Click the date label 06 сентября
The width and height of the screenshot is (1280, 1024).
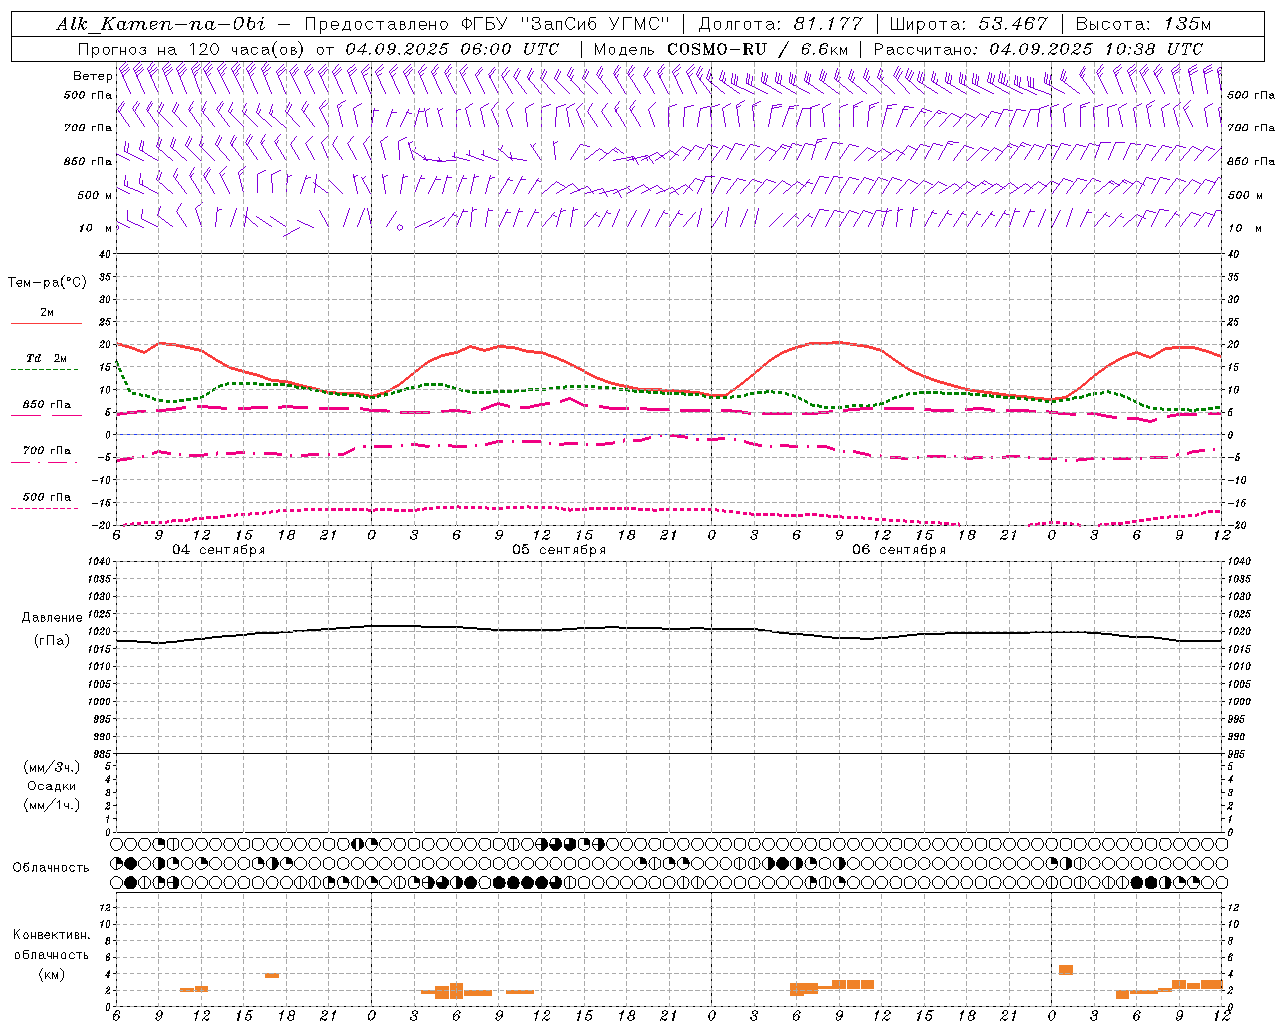899,550
